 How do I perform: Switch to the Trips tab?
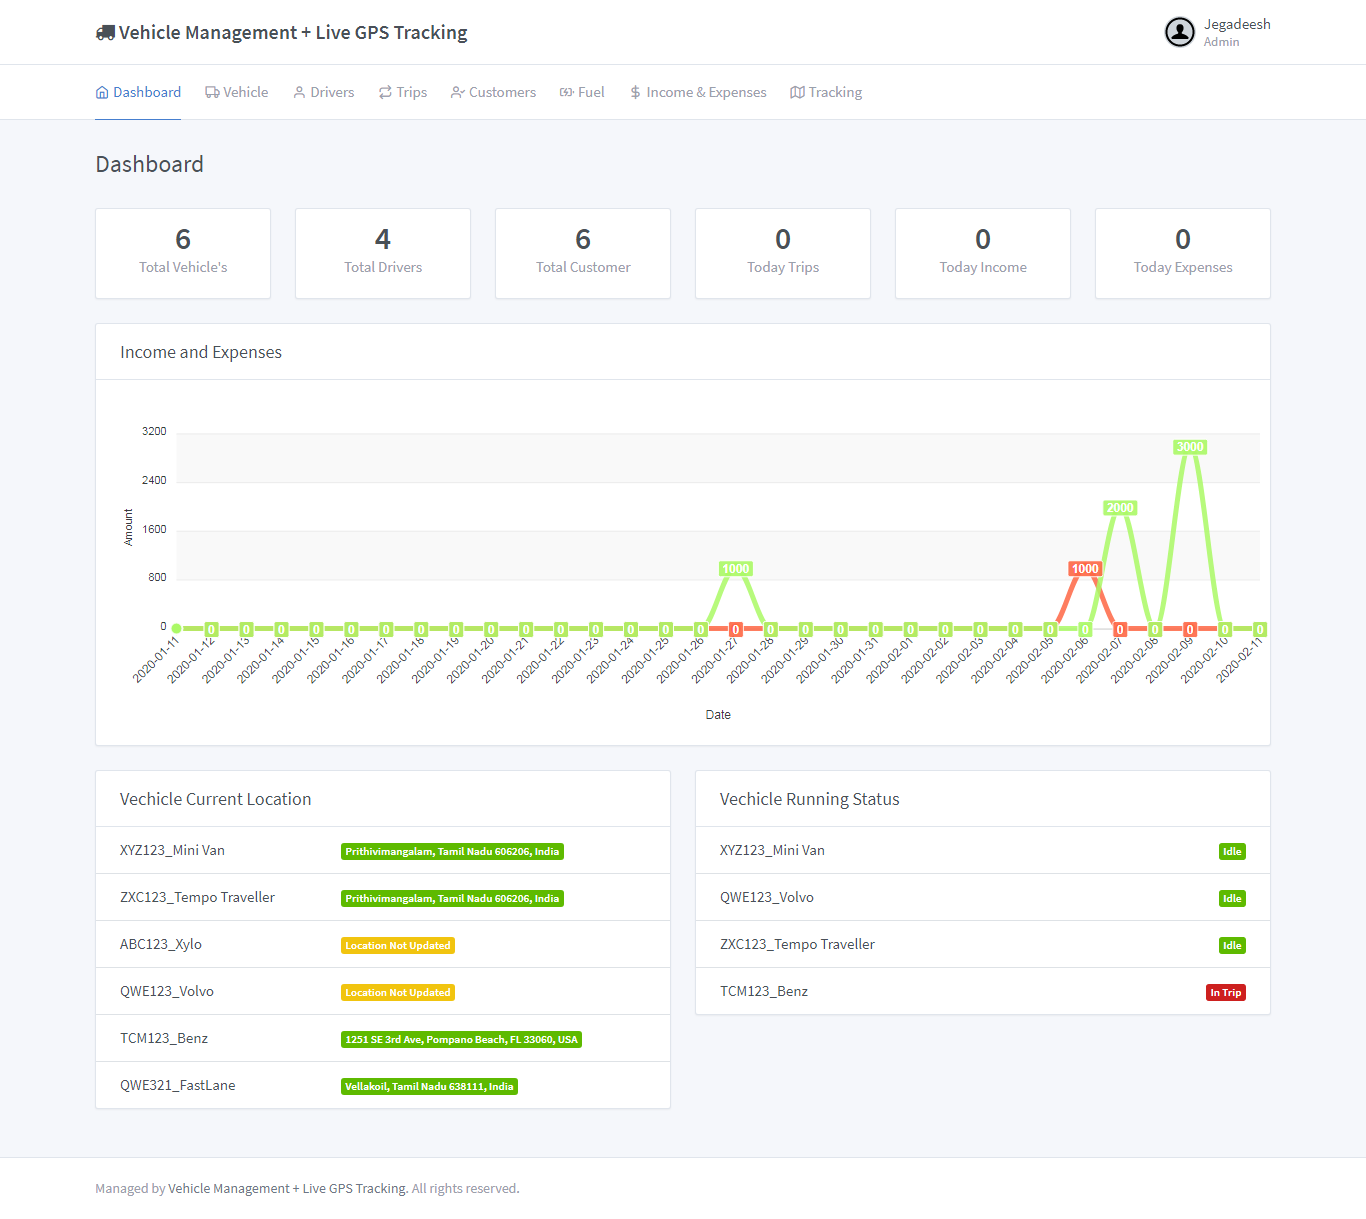(411, 93)
